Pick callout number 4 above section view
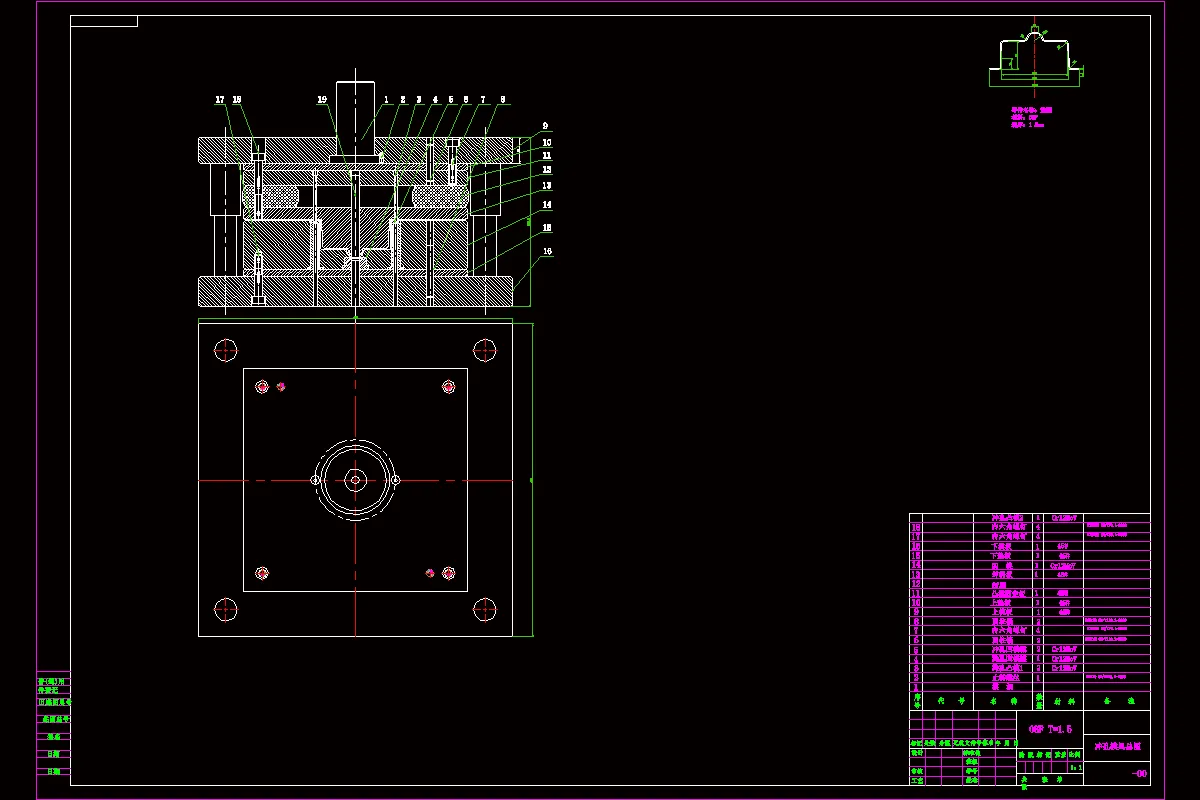 point(435,100)
